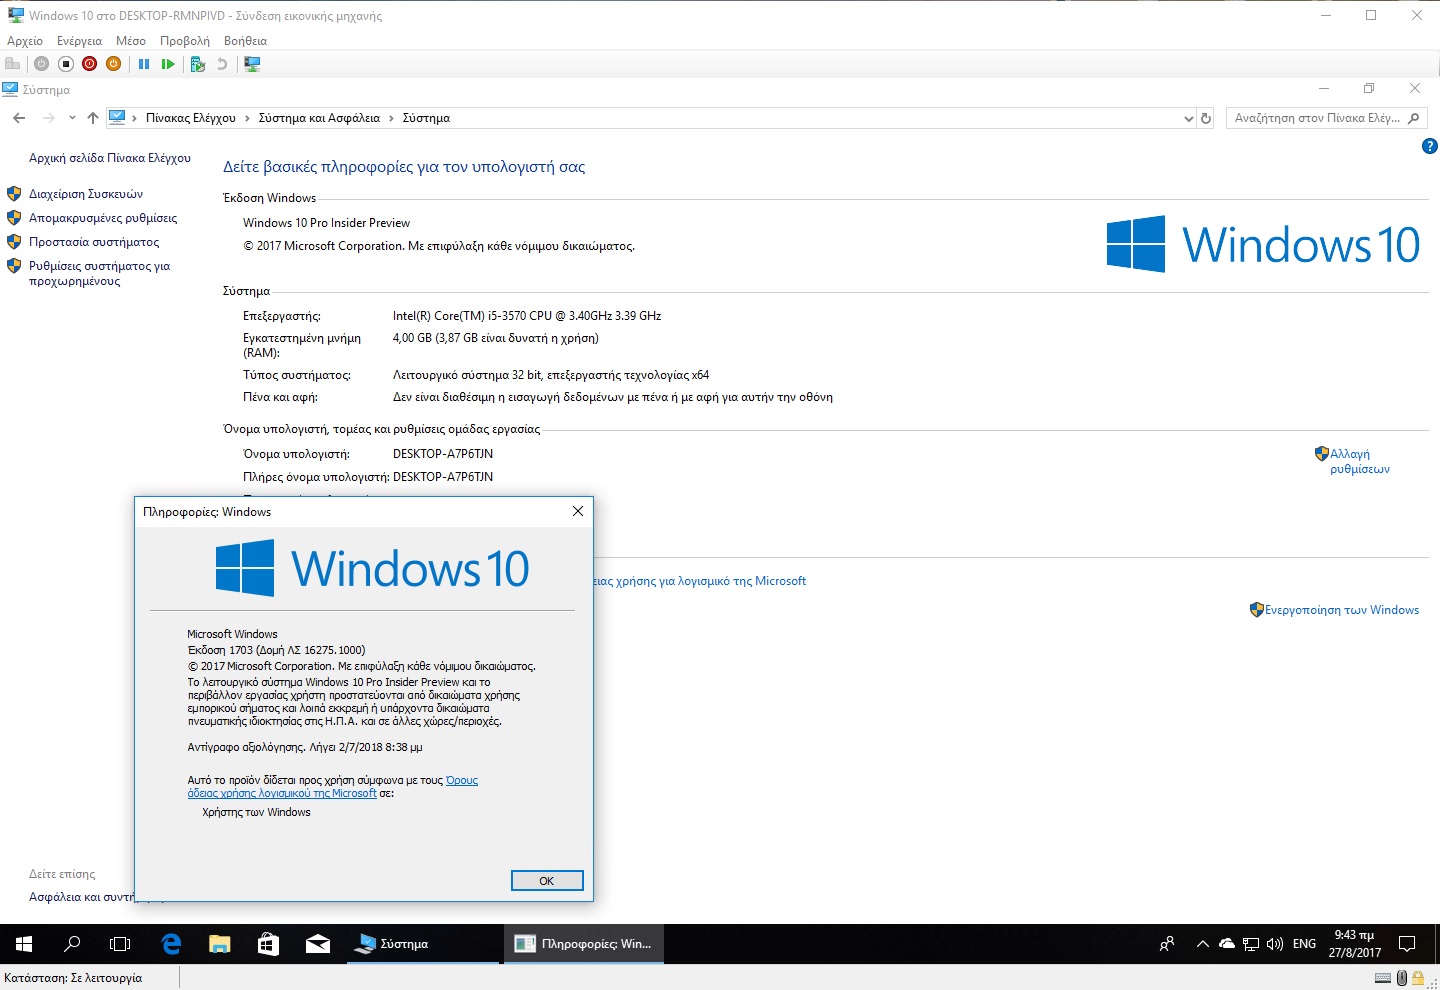Click the mouse icon in VM status bar
1440x990 pixels.
[1402, 978]
